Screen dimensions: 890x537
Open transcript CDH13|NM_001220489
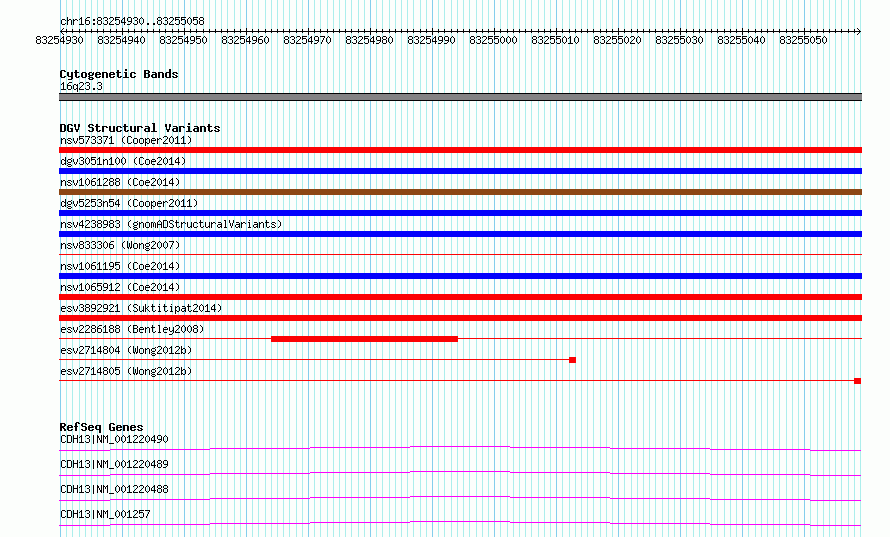[x=114, y=464]
